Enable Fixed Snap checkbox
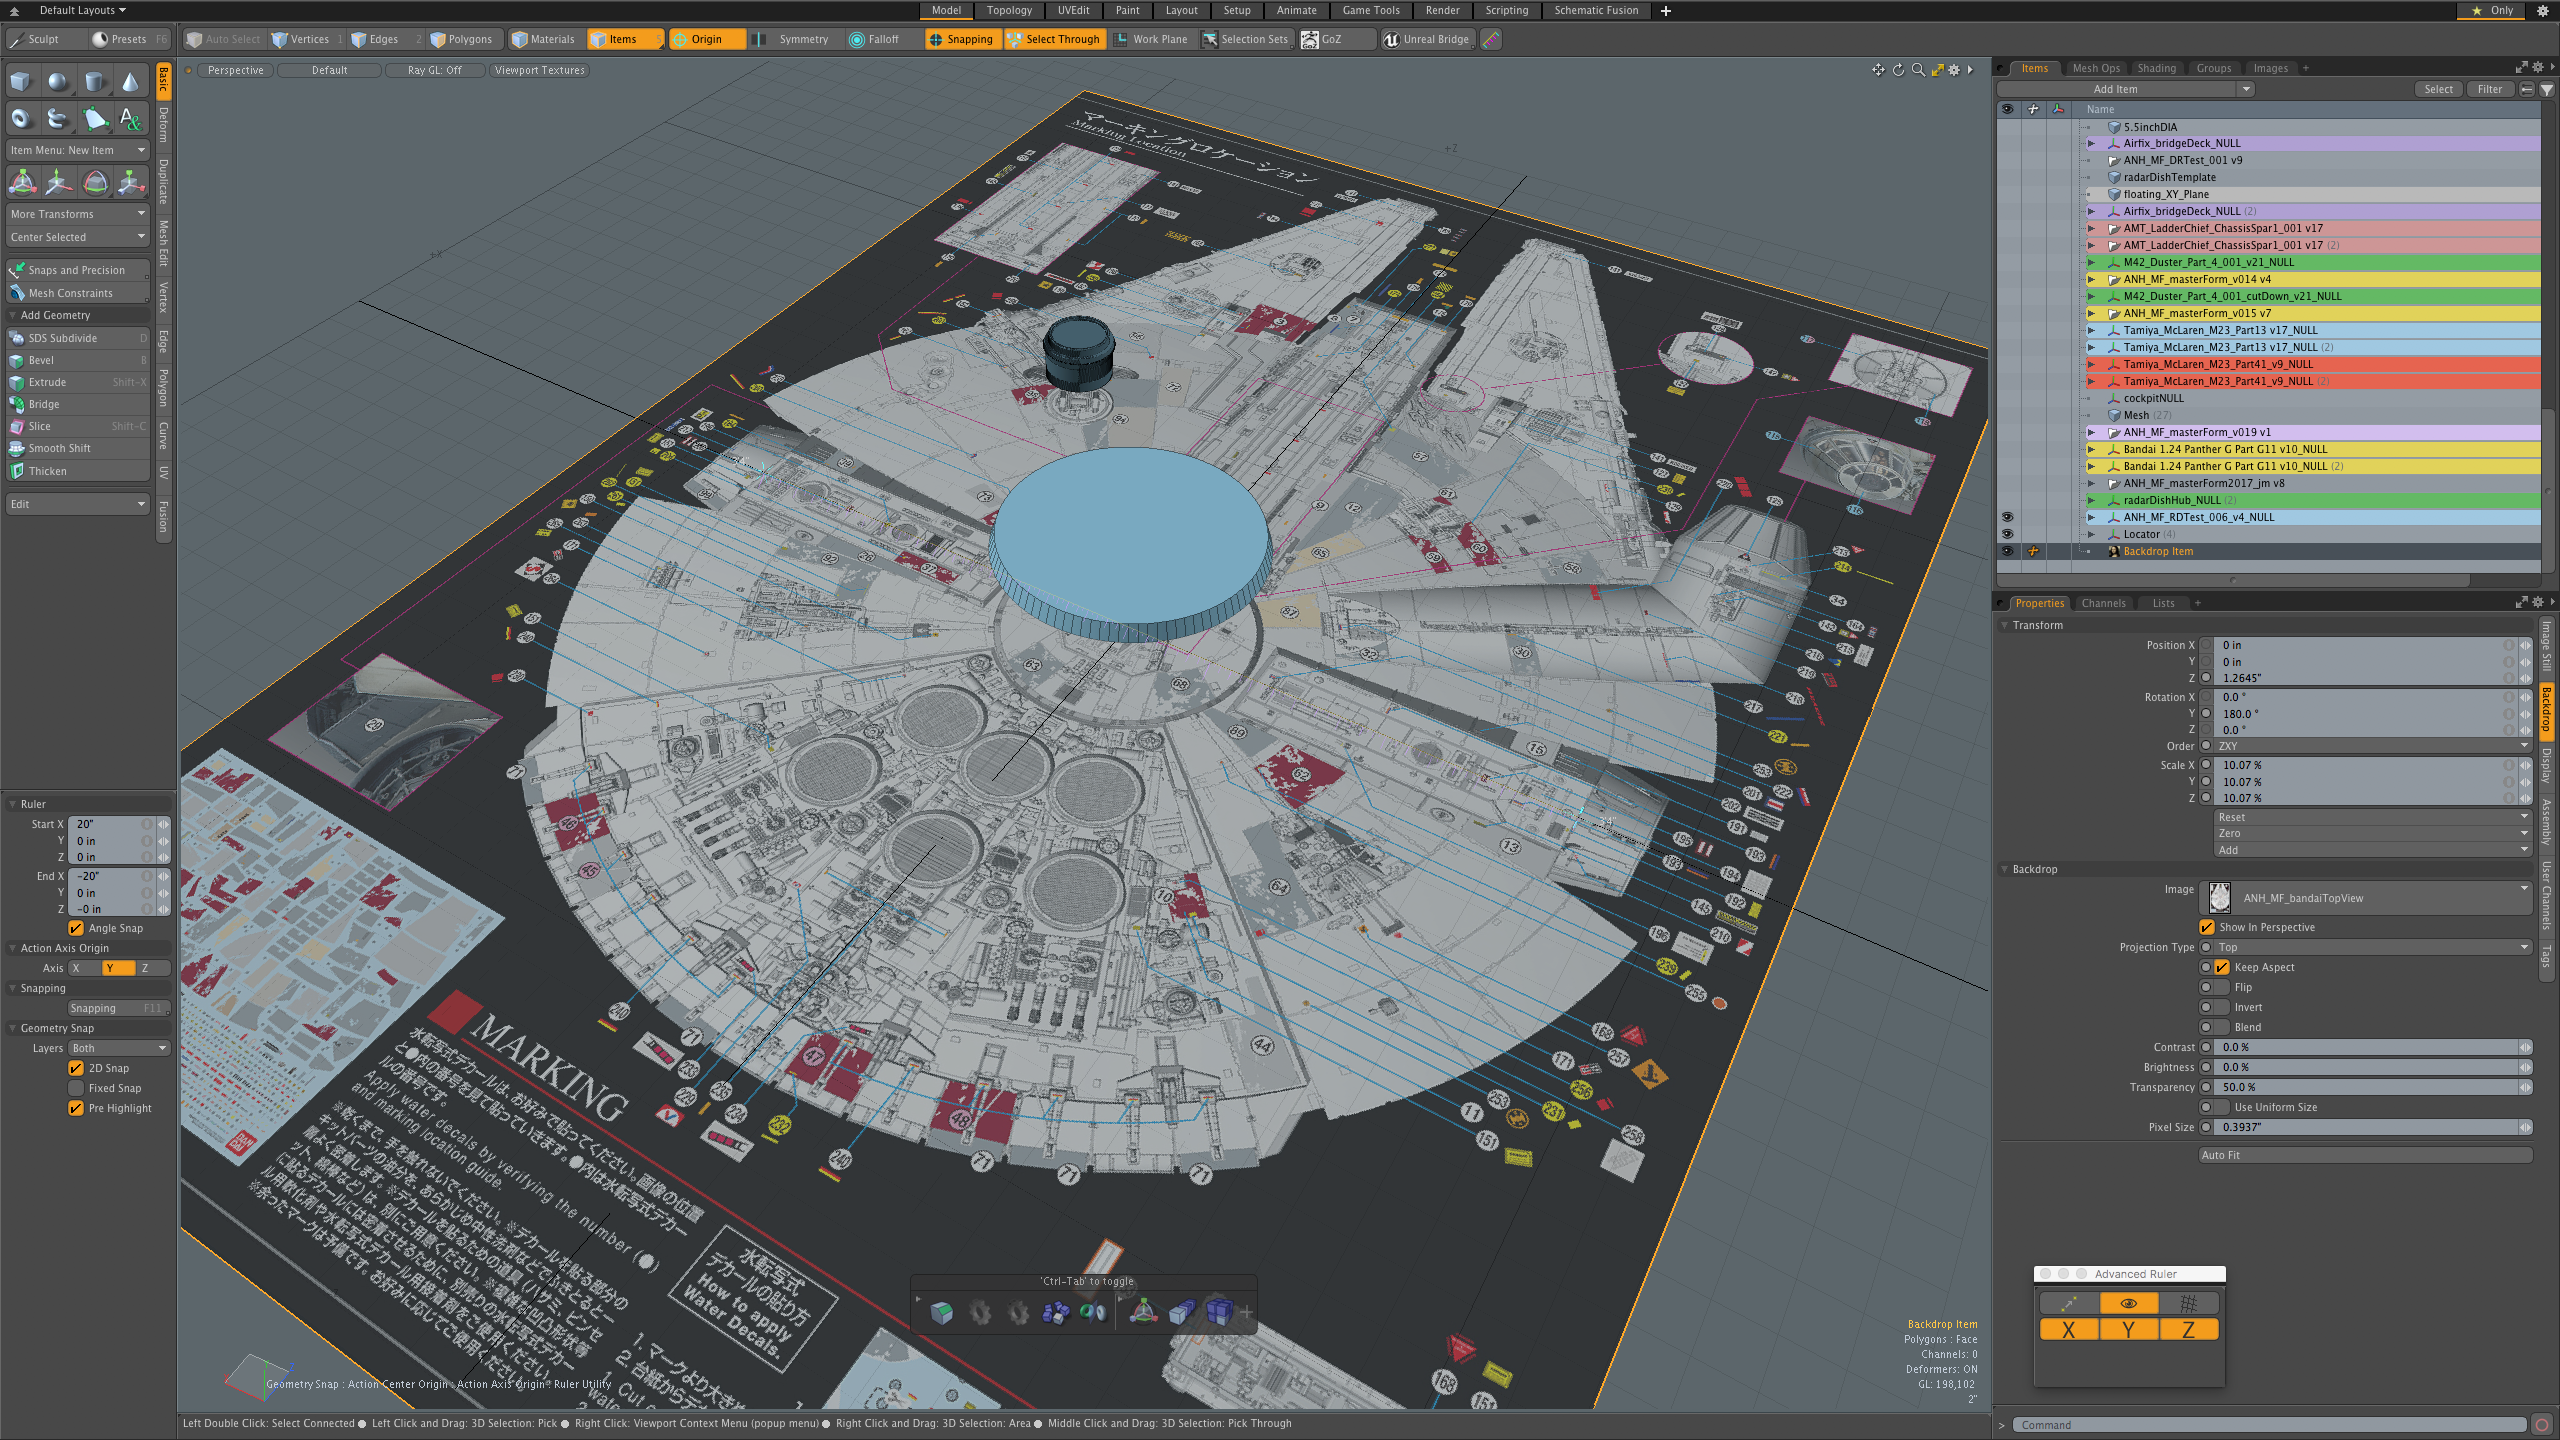2560x1440 pixels. (76, 1088)
